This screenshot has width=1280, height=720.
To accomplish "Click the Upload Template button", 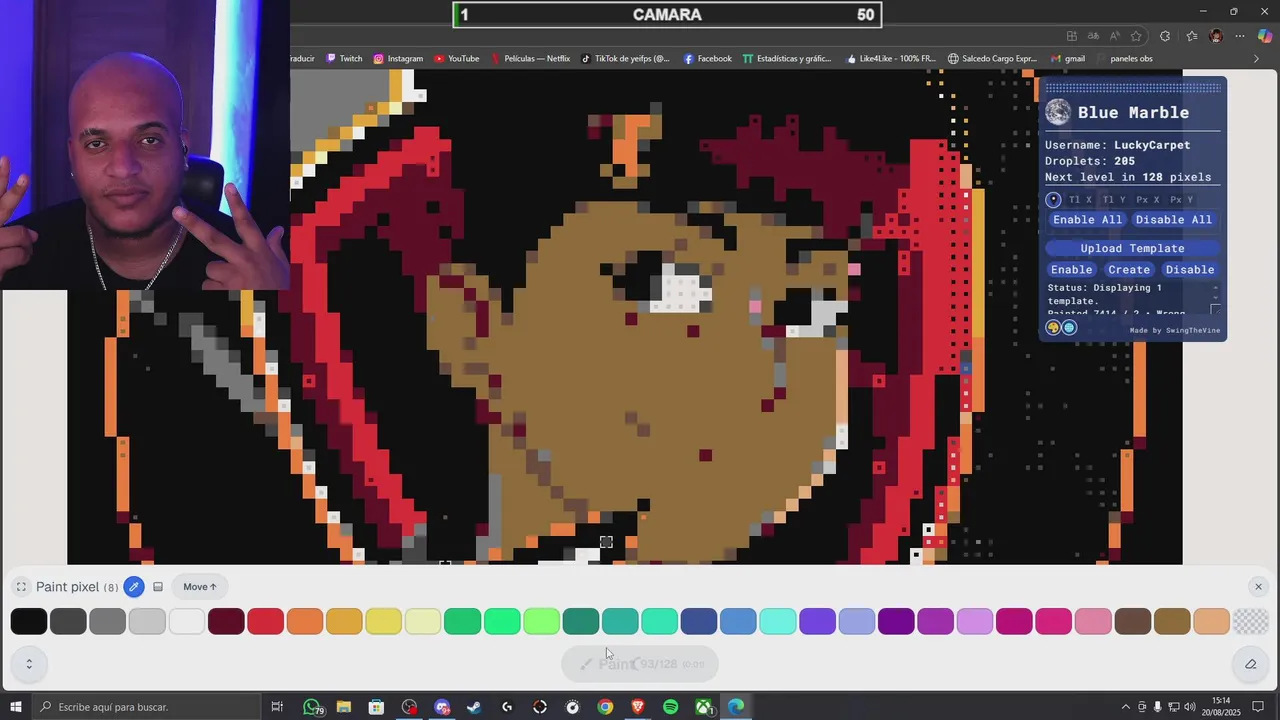I will (x=1133, y=248).
